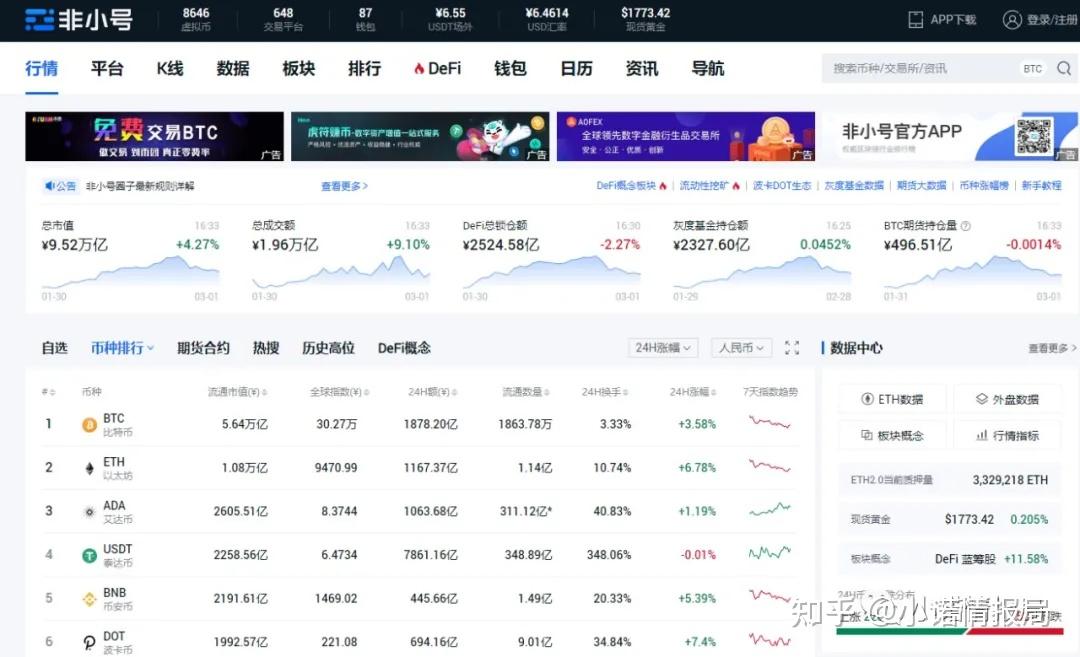Click the DeFi flame icon in navigation
Screen dimensions: 1080x657
(419, 68)
